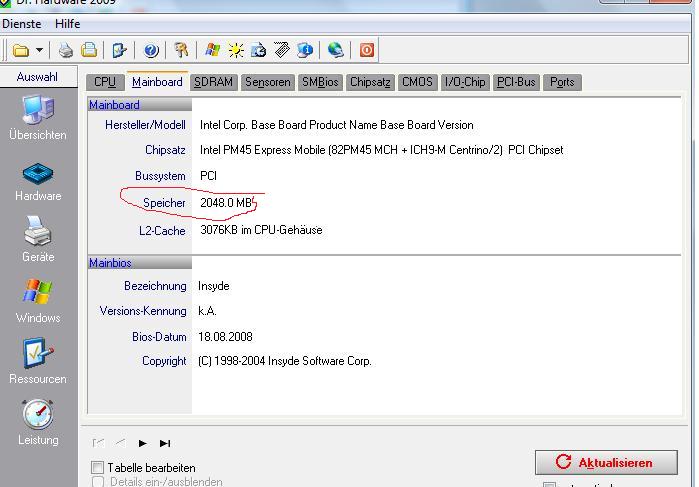The image size is (699, 487).
Task: Select the Intel PM45 Express chipset value
Action: coord(382,150)
